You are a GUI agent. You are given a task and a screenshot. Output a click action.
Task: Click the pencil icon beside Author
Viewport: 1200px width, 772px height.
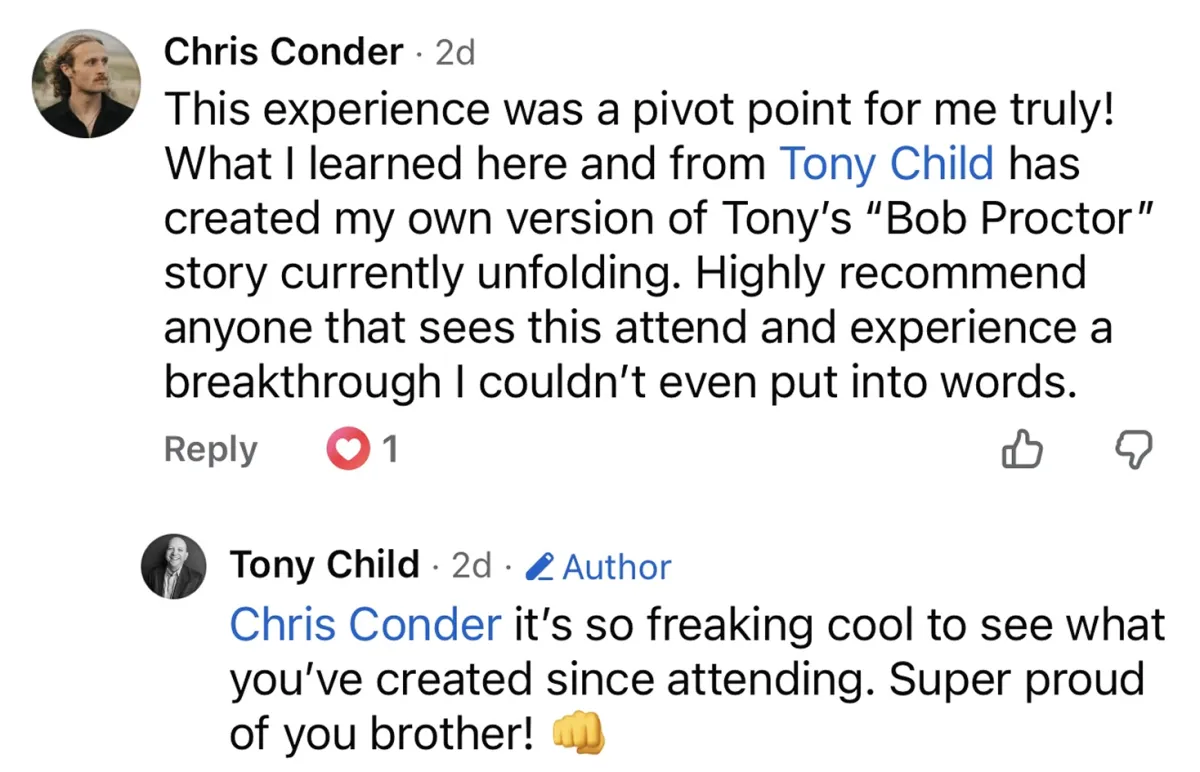(540, 567)
